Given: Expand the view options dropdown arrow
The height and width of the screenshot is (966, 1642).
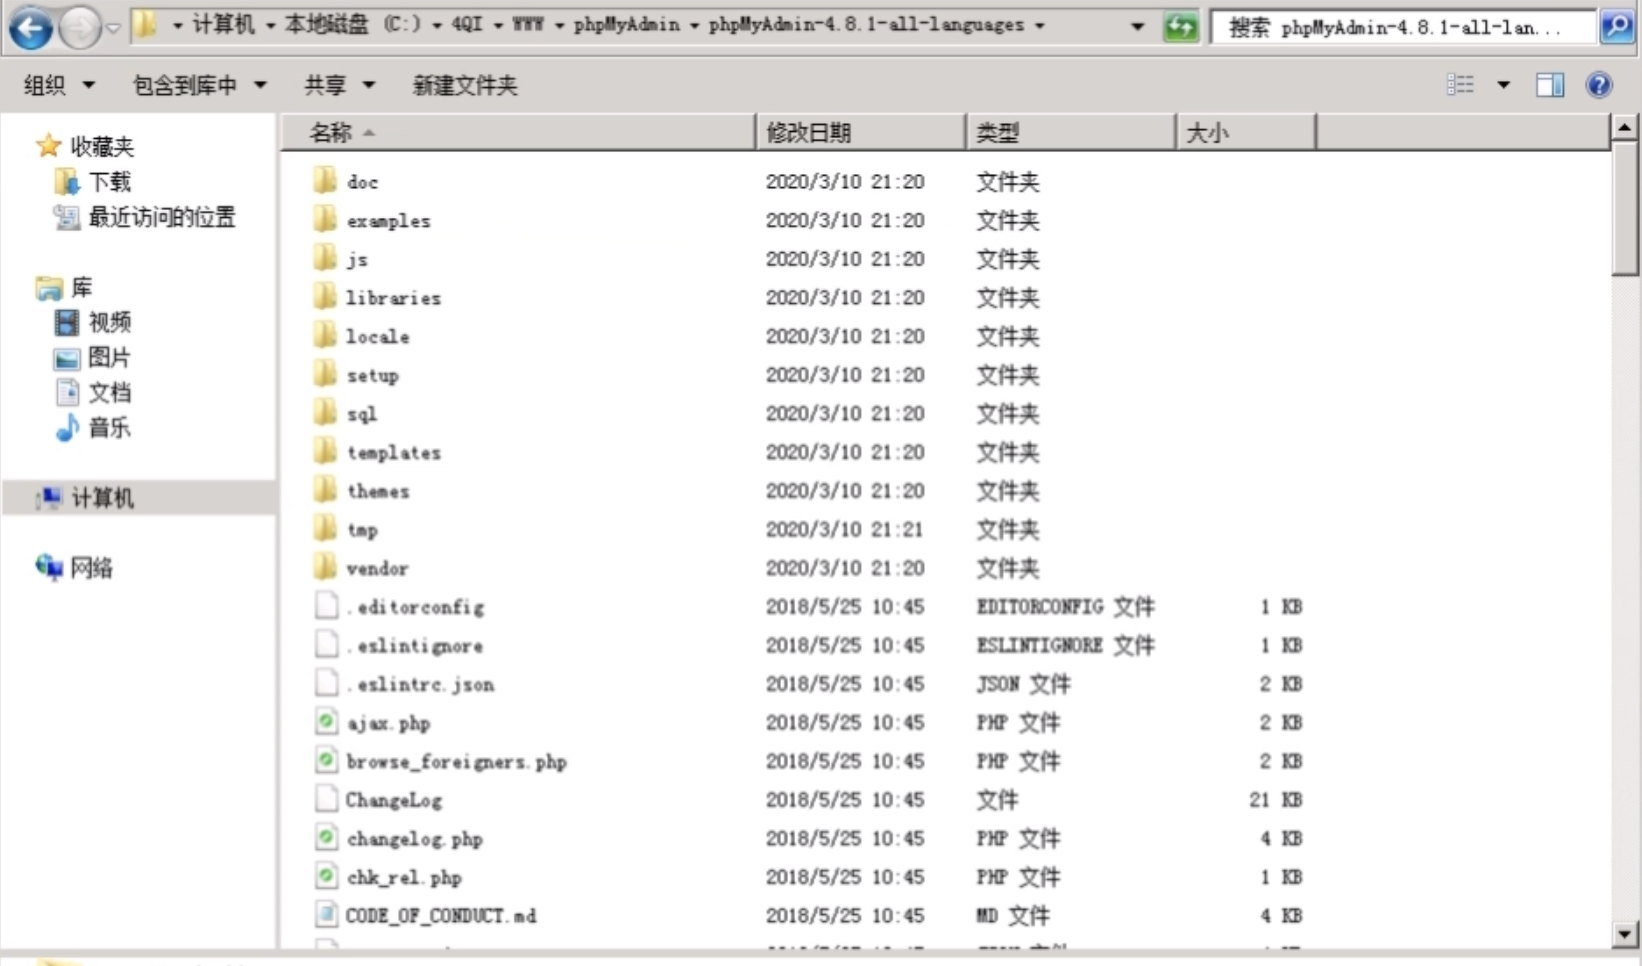Looking at the screenshot, I should point(1503,85).
